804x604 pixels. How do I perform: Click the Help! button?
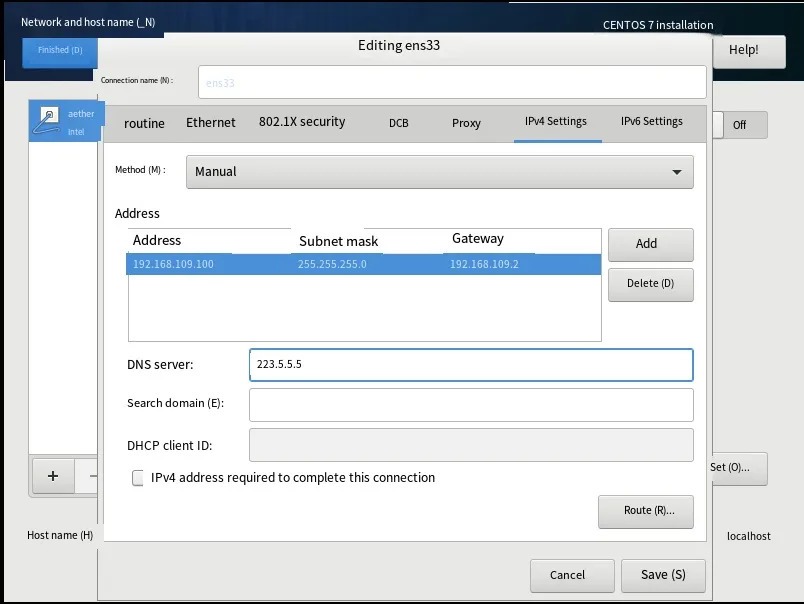(743, 50)
